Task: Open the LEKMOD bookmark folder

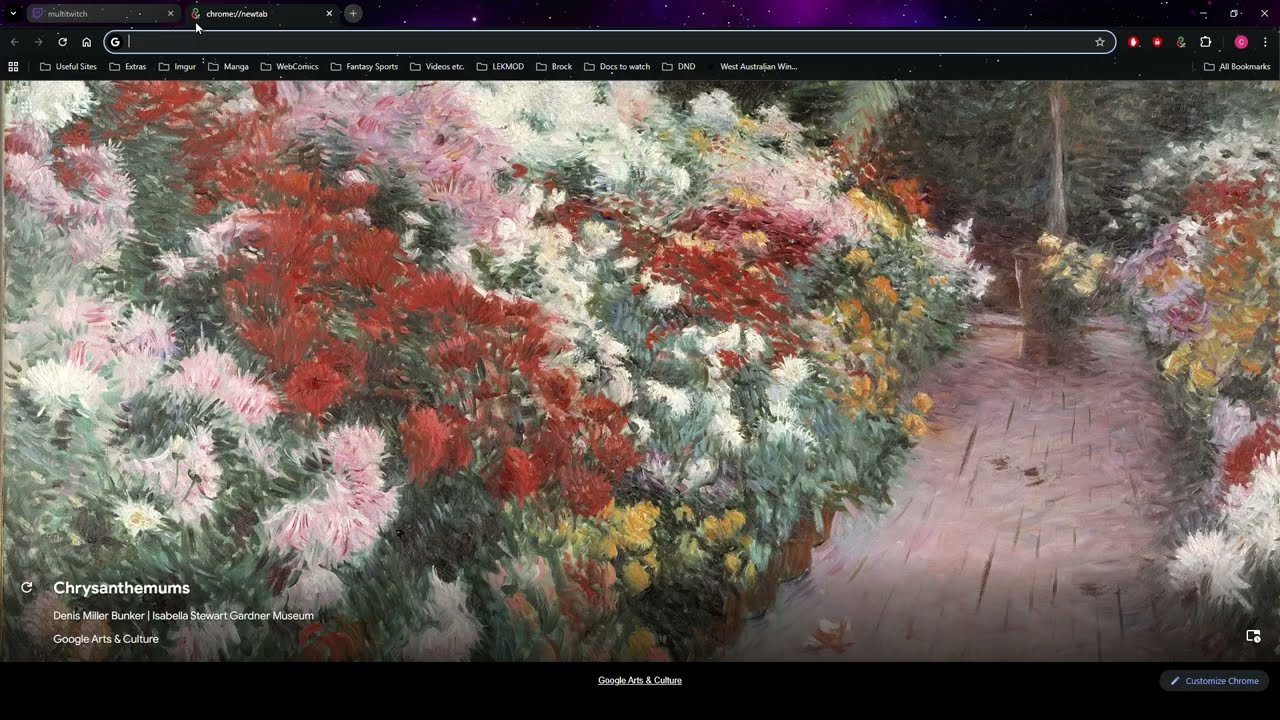Action: pyautogui.click(x=500, y=67)
